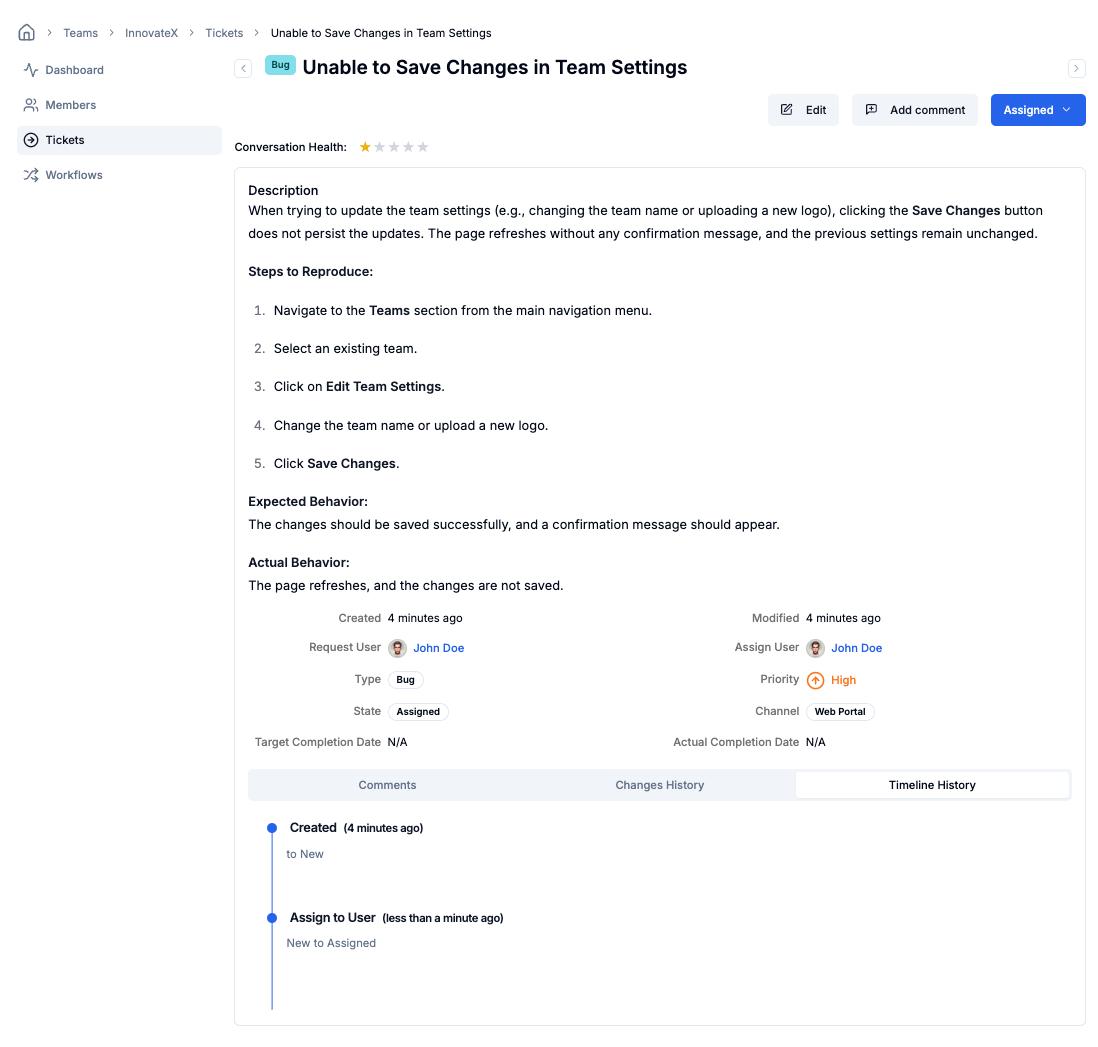Viewport: 1098px width, 1047px height.
Task: Open Assign User John Doe link
Action: point(856,648)
